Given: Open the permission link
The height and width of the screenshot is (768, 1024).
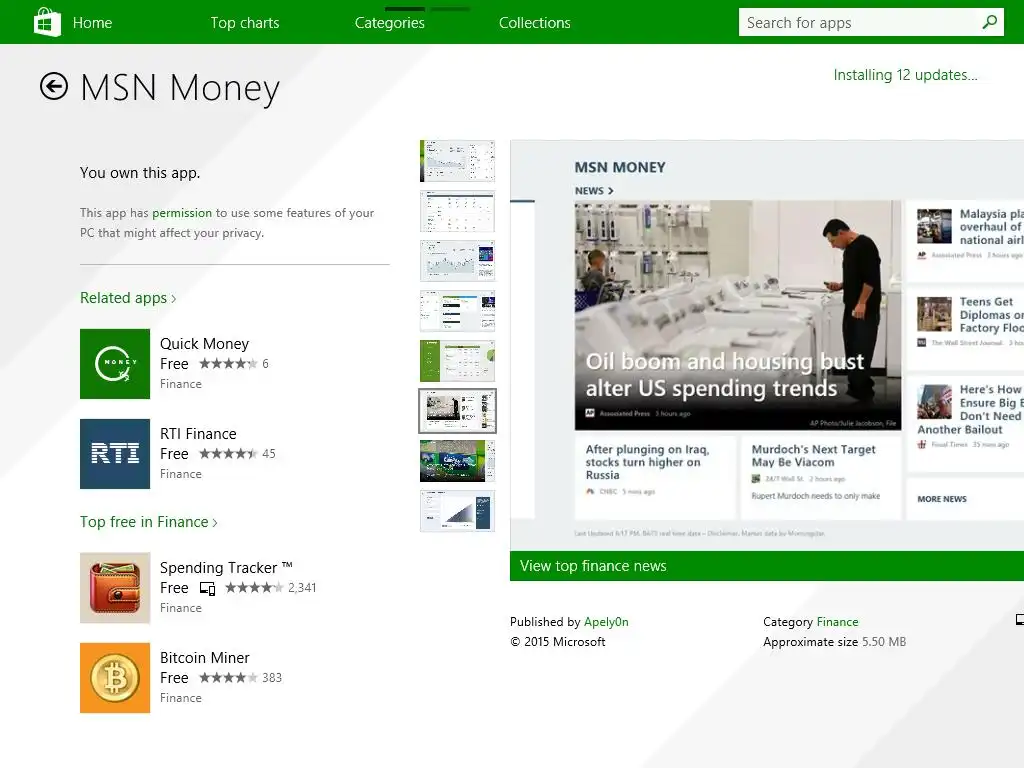Looking at the screenshot, I should 182,213.
